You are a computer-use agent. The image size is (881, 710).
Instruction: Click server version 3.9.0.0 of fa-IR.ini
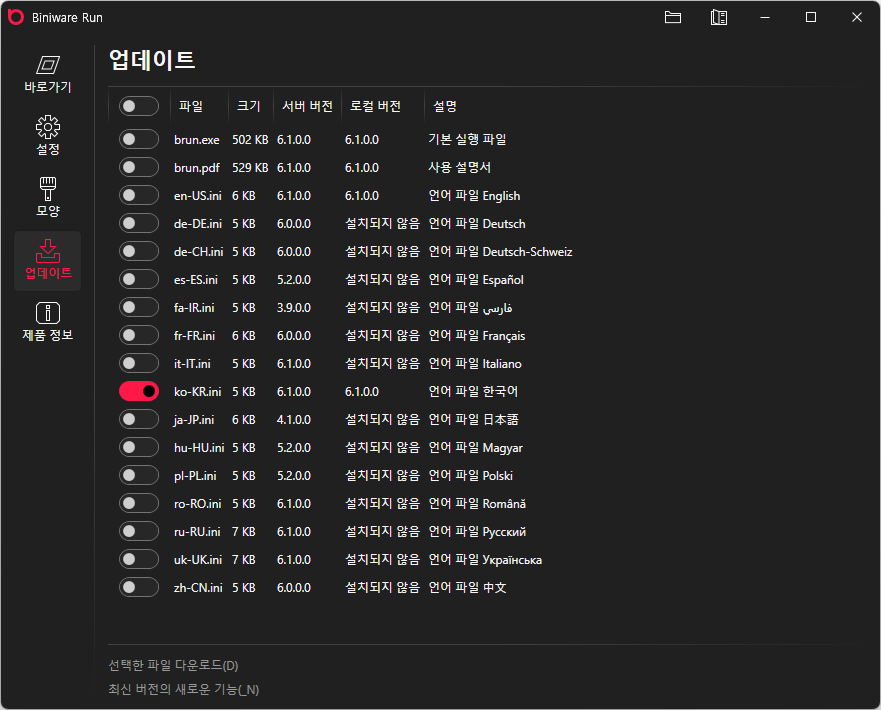point(294,308)
